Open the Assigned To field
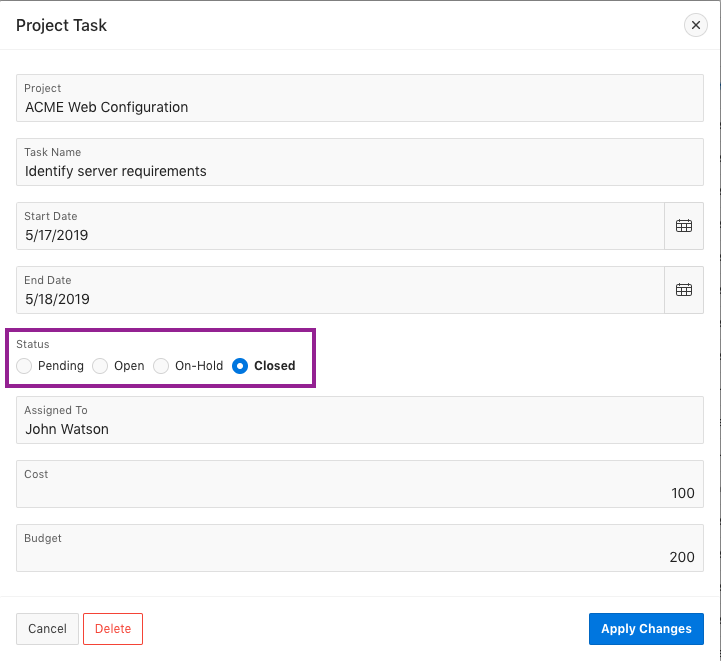721x661 pixels. click(360, 429)
